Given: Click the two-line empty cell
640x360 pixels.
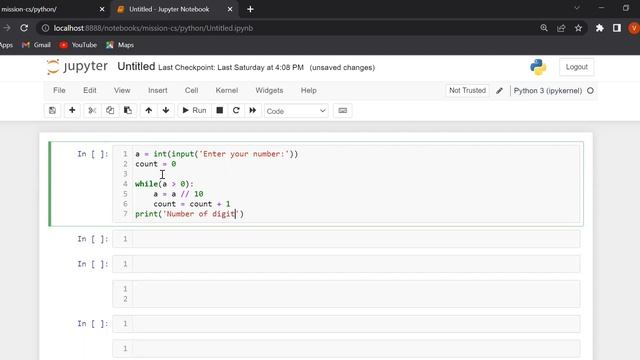Looking at the screenshot, I should 346,294.
